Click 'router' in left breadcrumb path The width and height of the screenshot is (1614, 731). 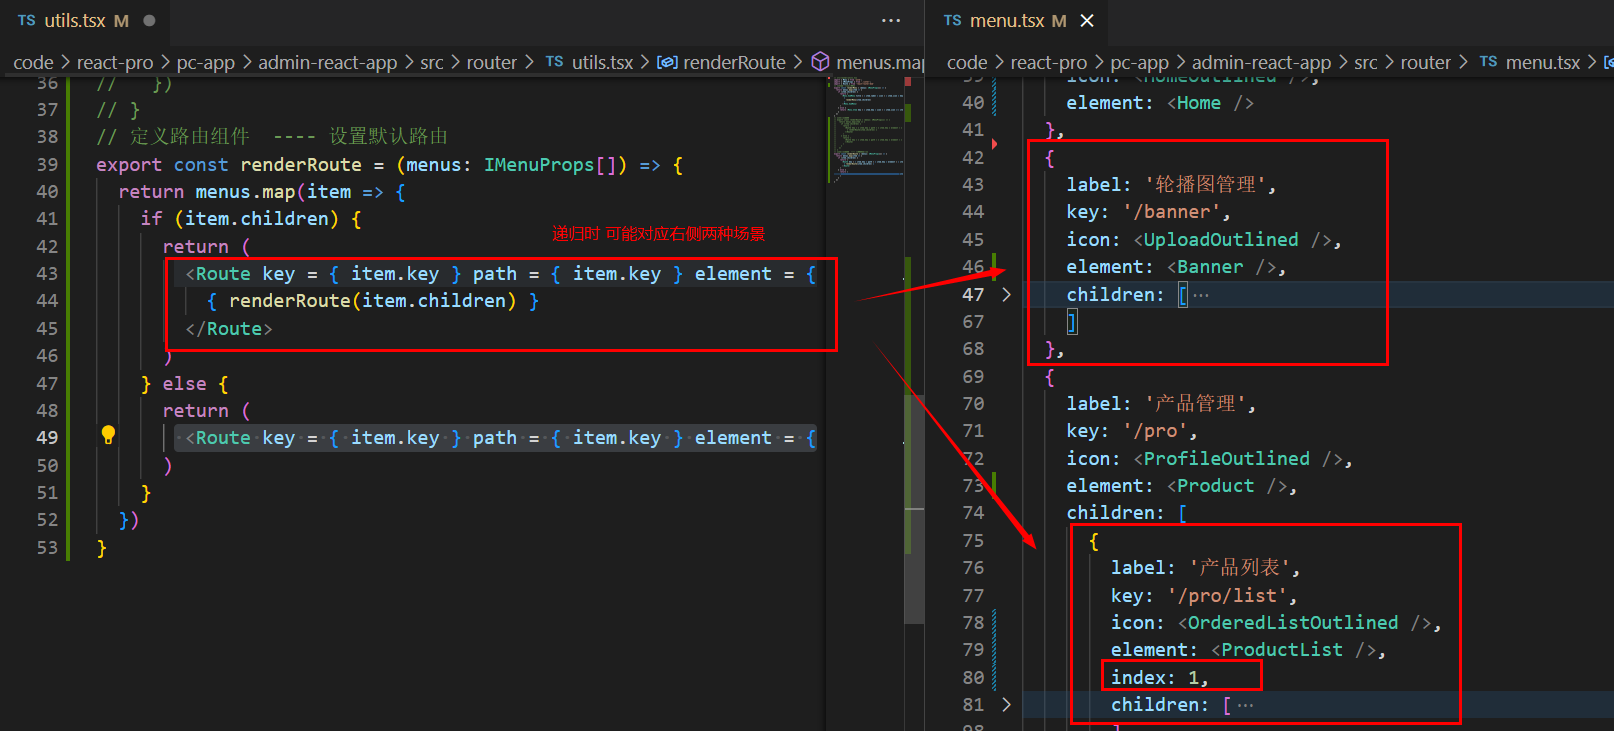[x=492, y=62]
